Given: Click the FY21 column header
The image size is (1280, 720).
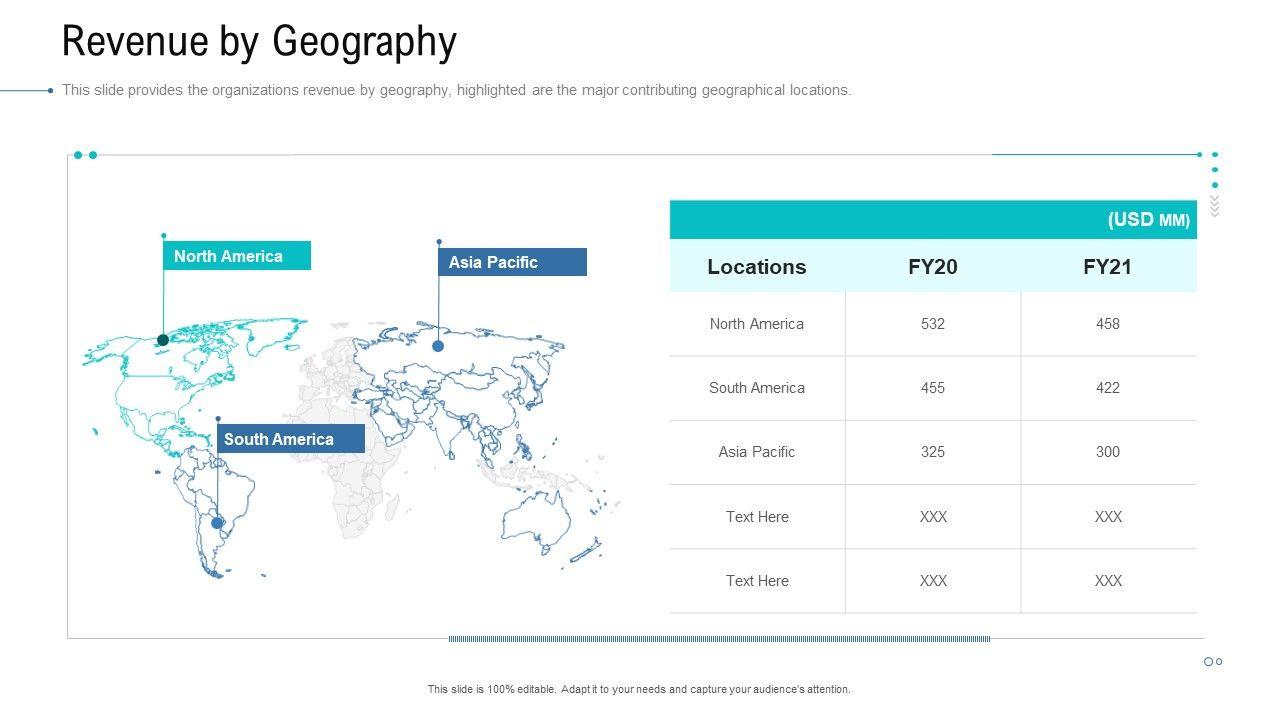Looking at the screenshot, I should [x=1107, y=267].
